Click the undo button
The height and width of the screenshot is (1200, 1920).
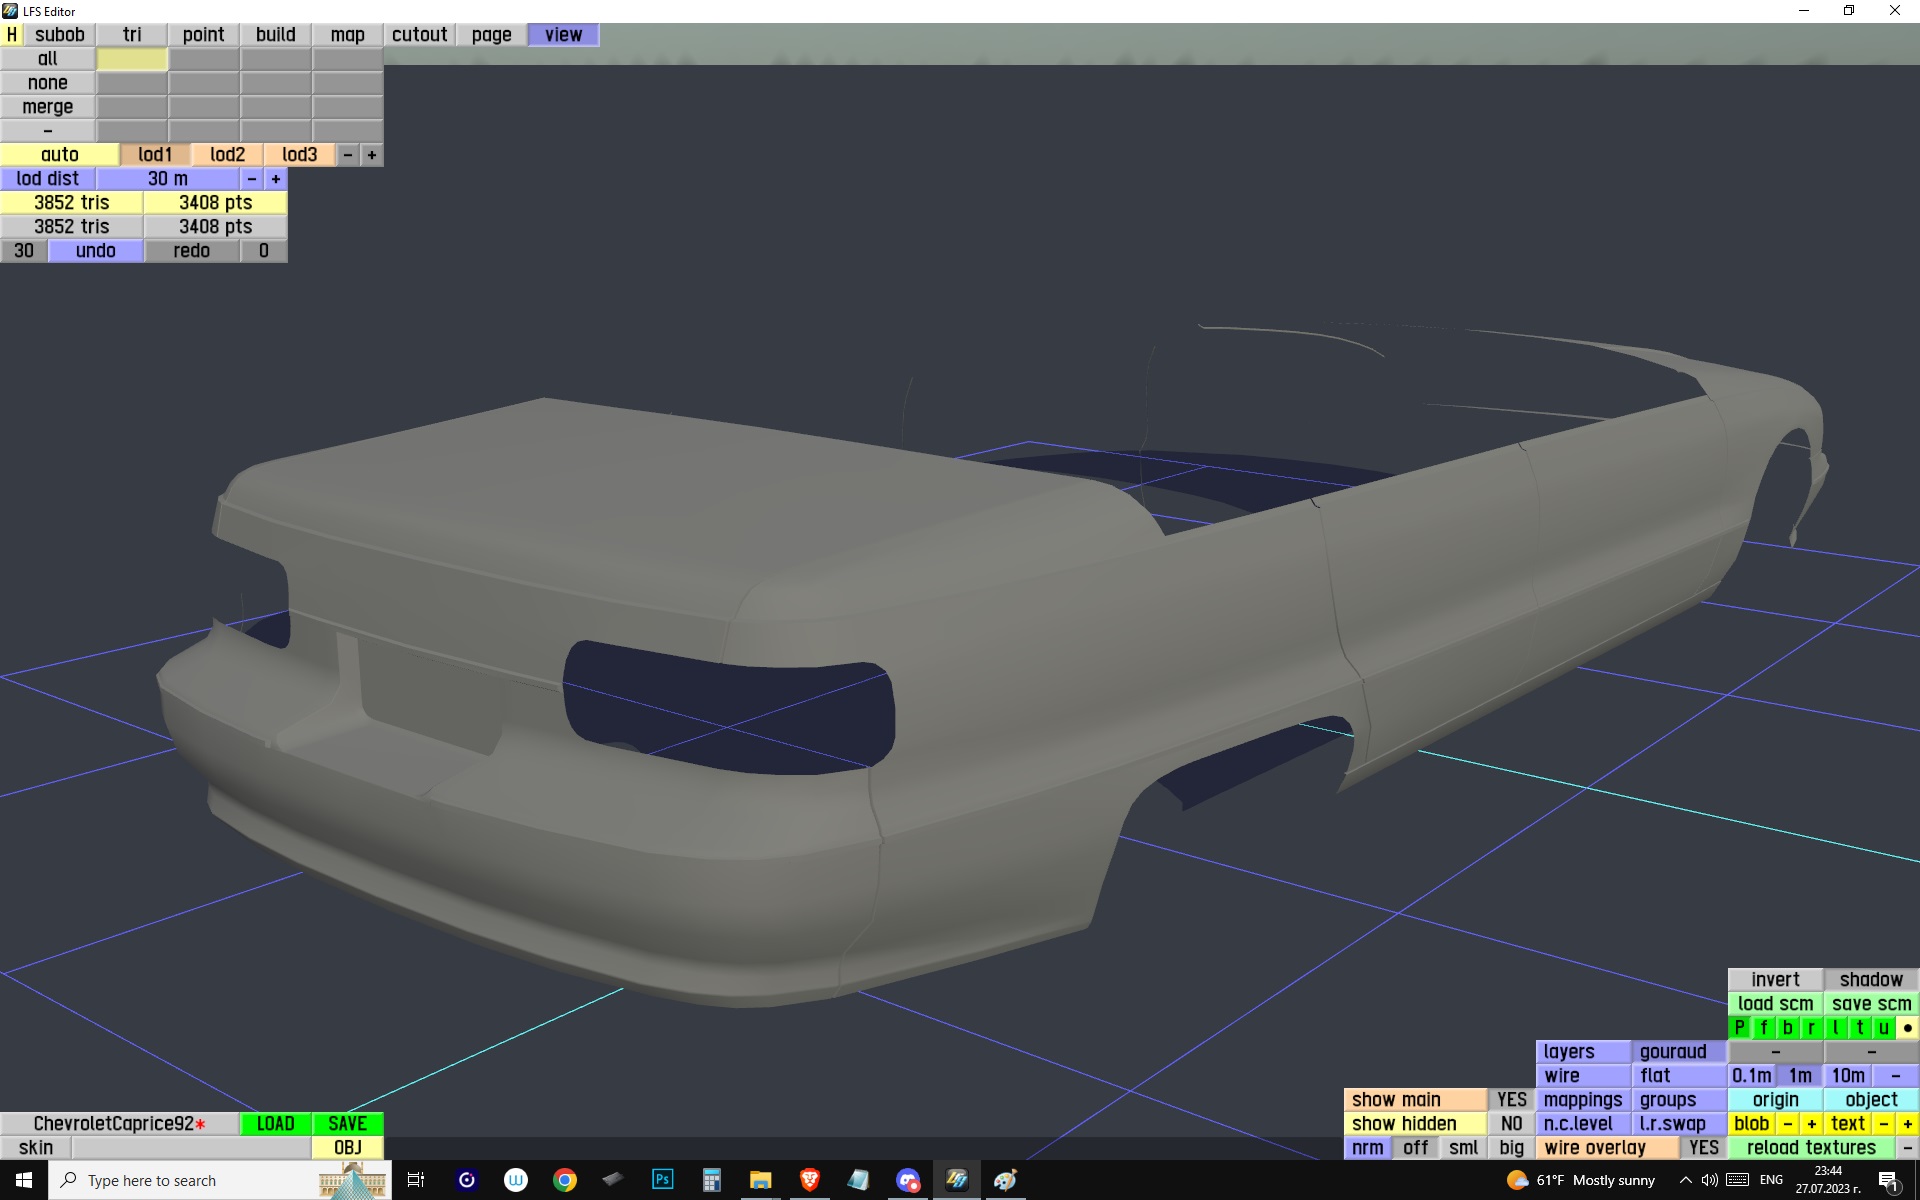[x=96, y=250]
